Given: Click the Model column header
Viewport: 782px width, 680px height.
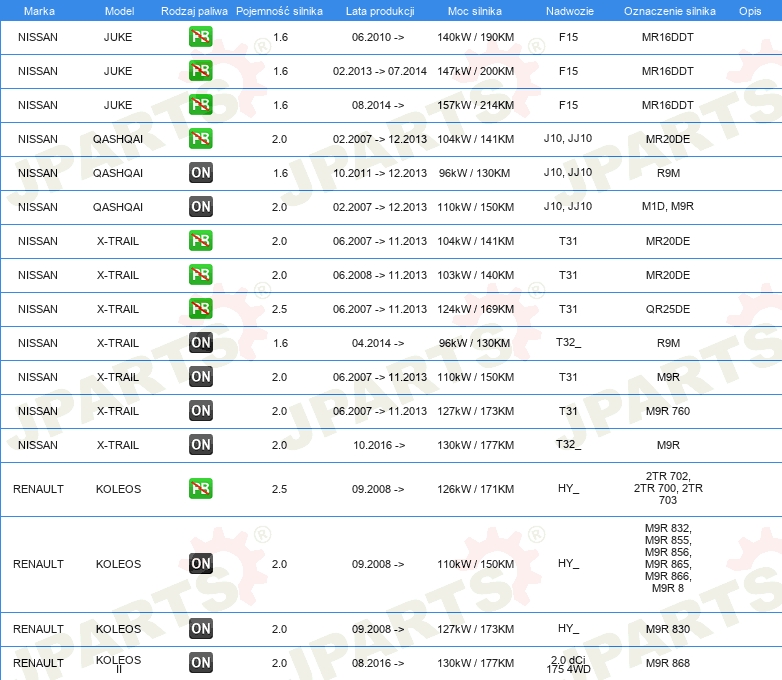Looking at the screenshot, I should (119, 11).
